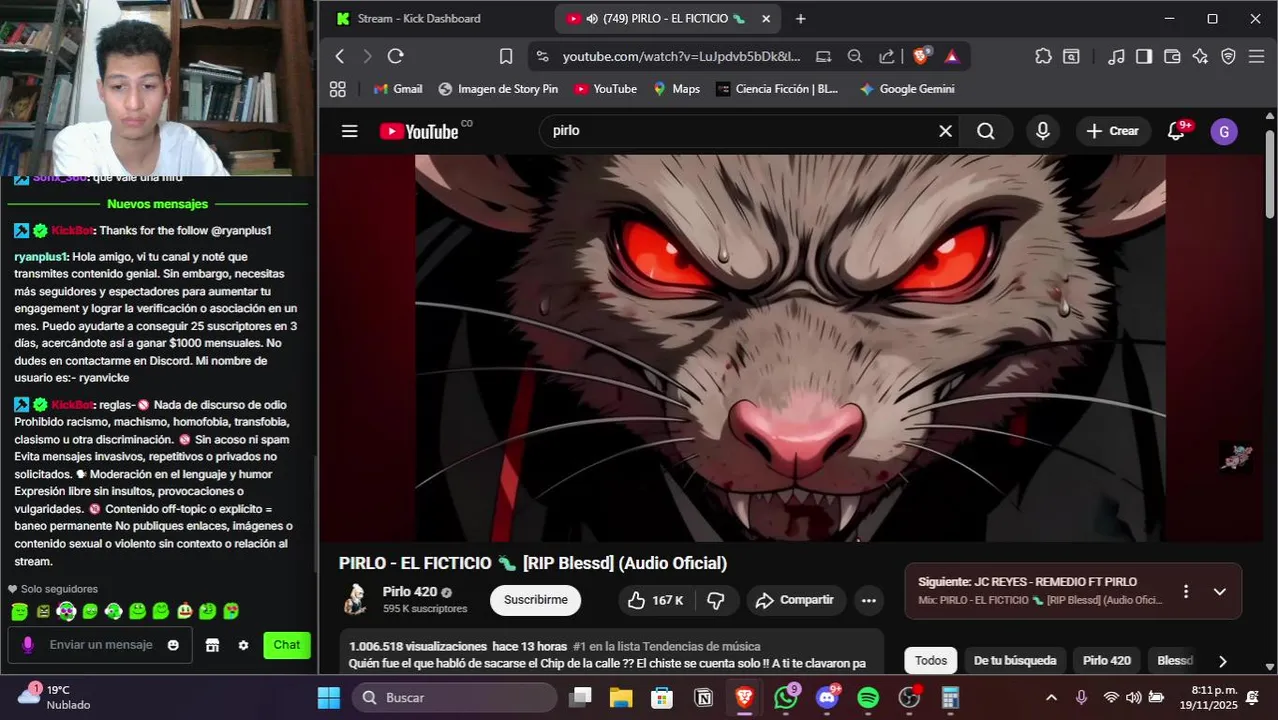Expand the Mix playlist chevron

coord(1219,591)
